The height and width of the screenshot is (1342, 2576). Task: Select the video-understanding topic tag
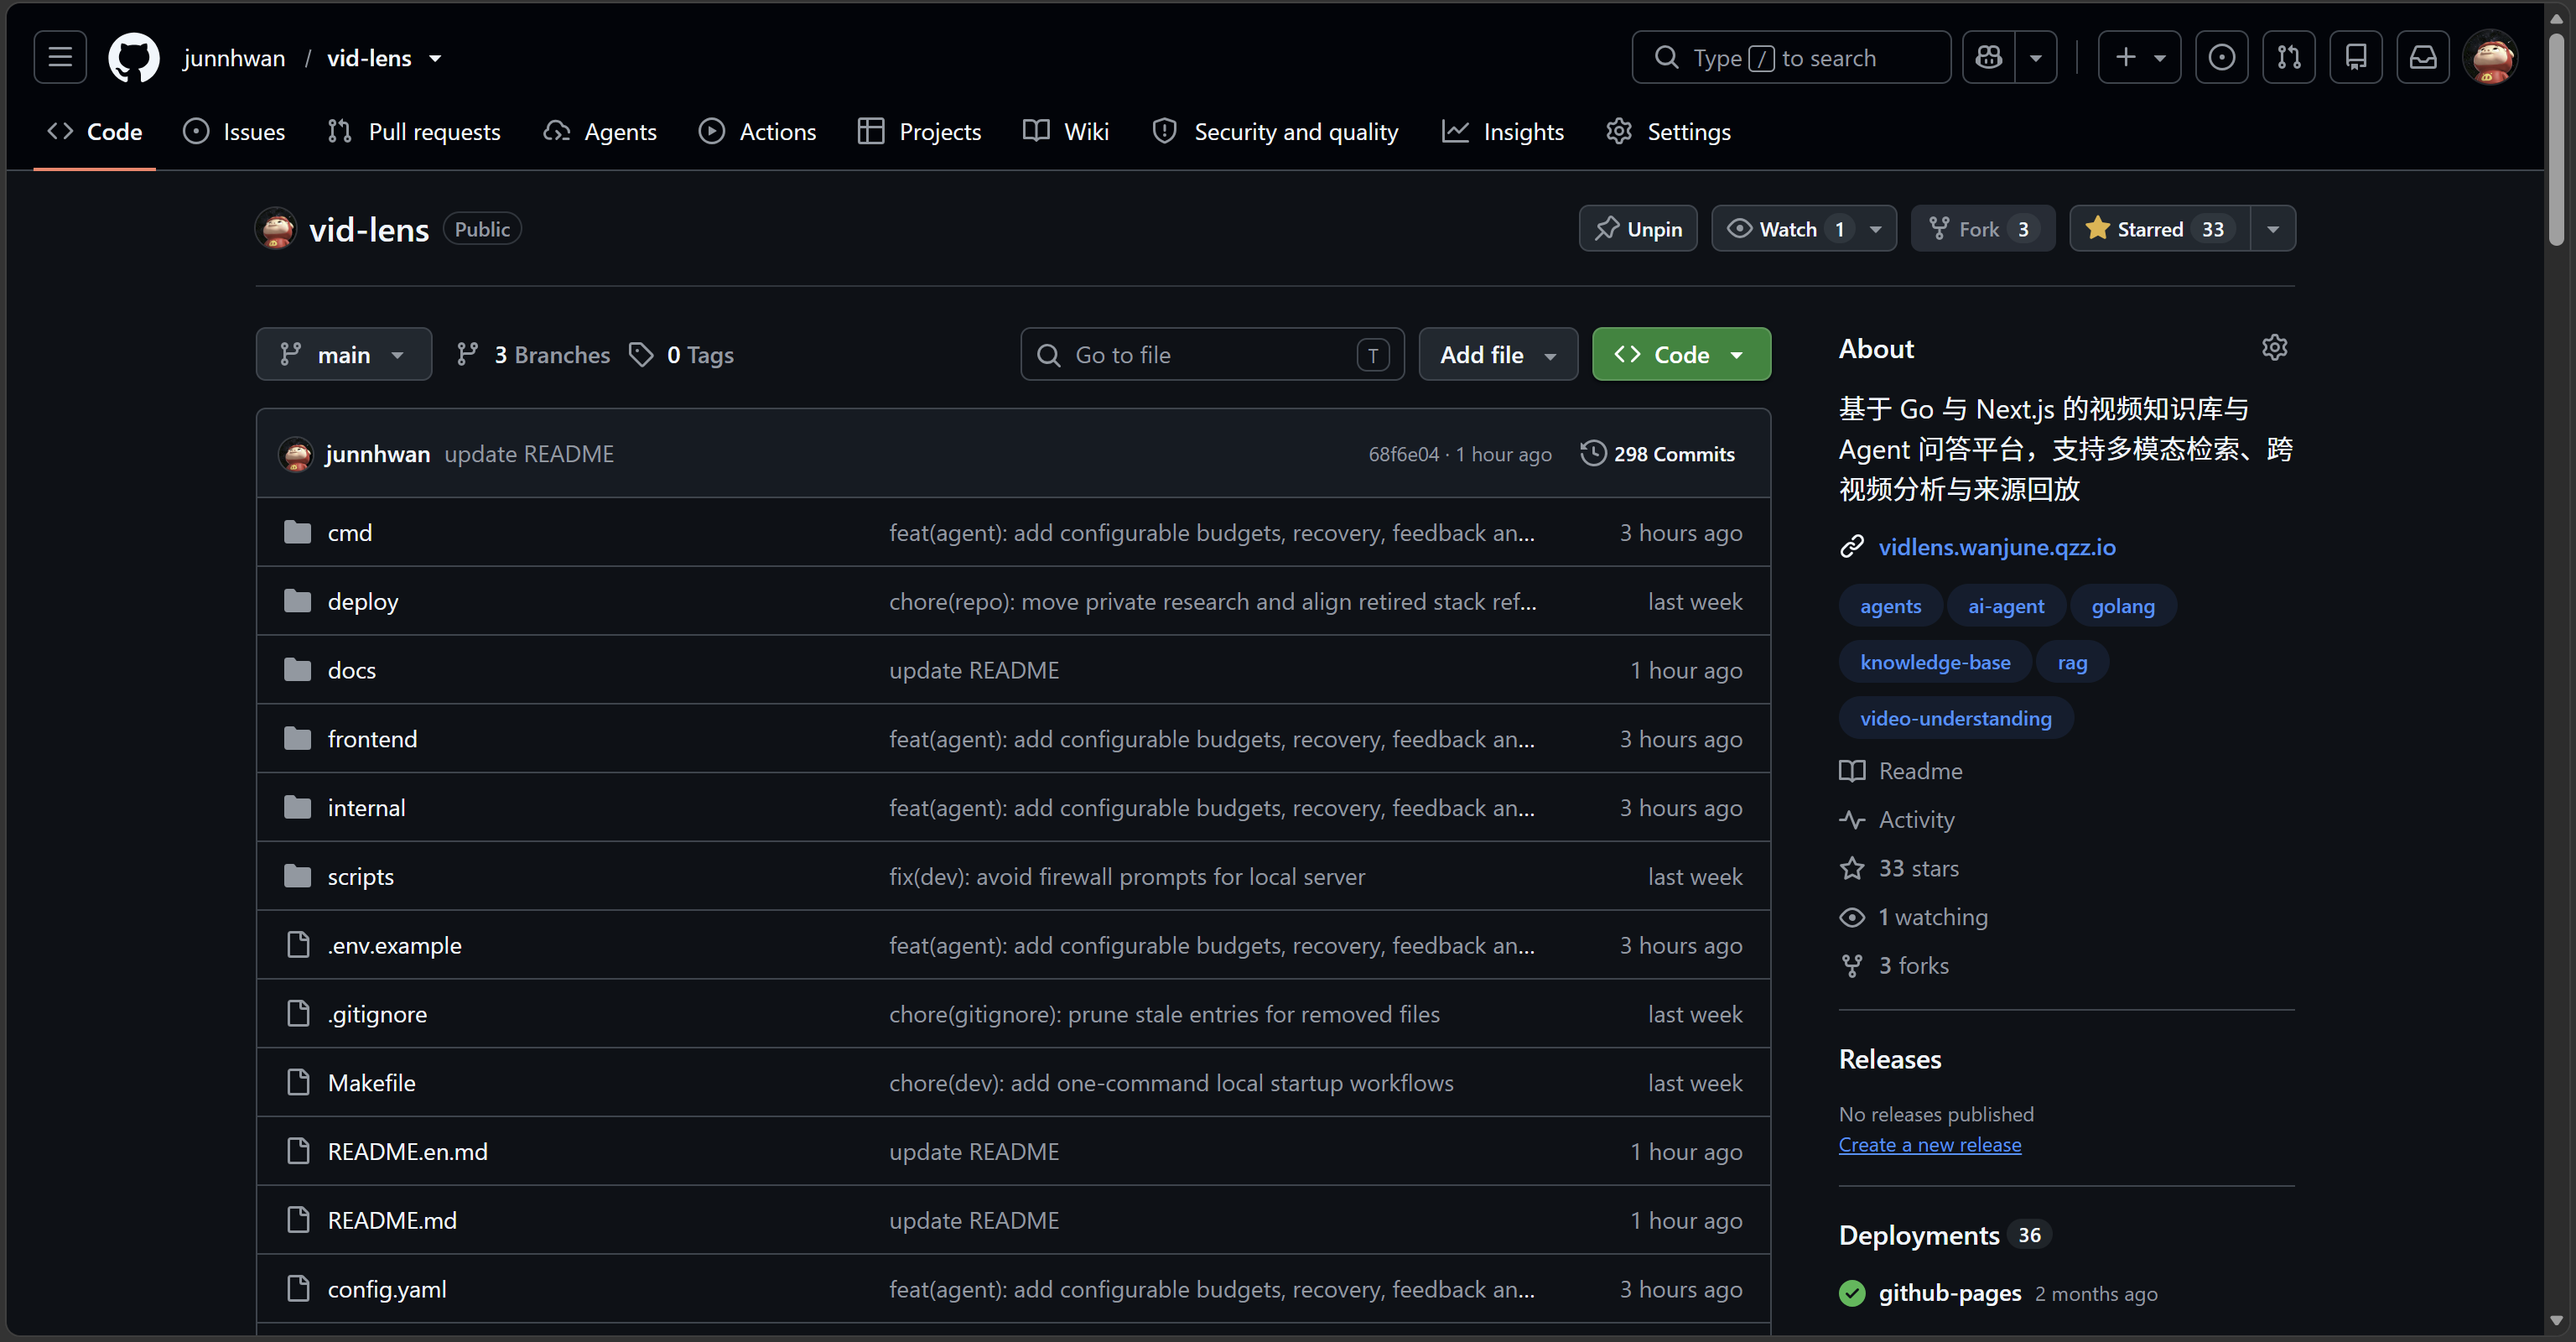tap(1955, 718)
